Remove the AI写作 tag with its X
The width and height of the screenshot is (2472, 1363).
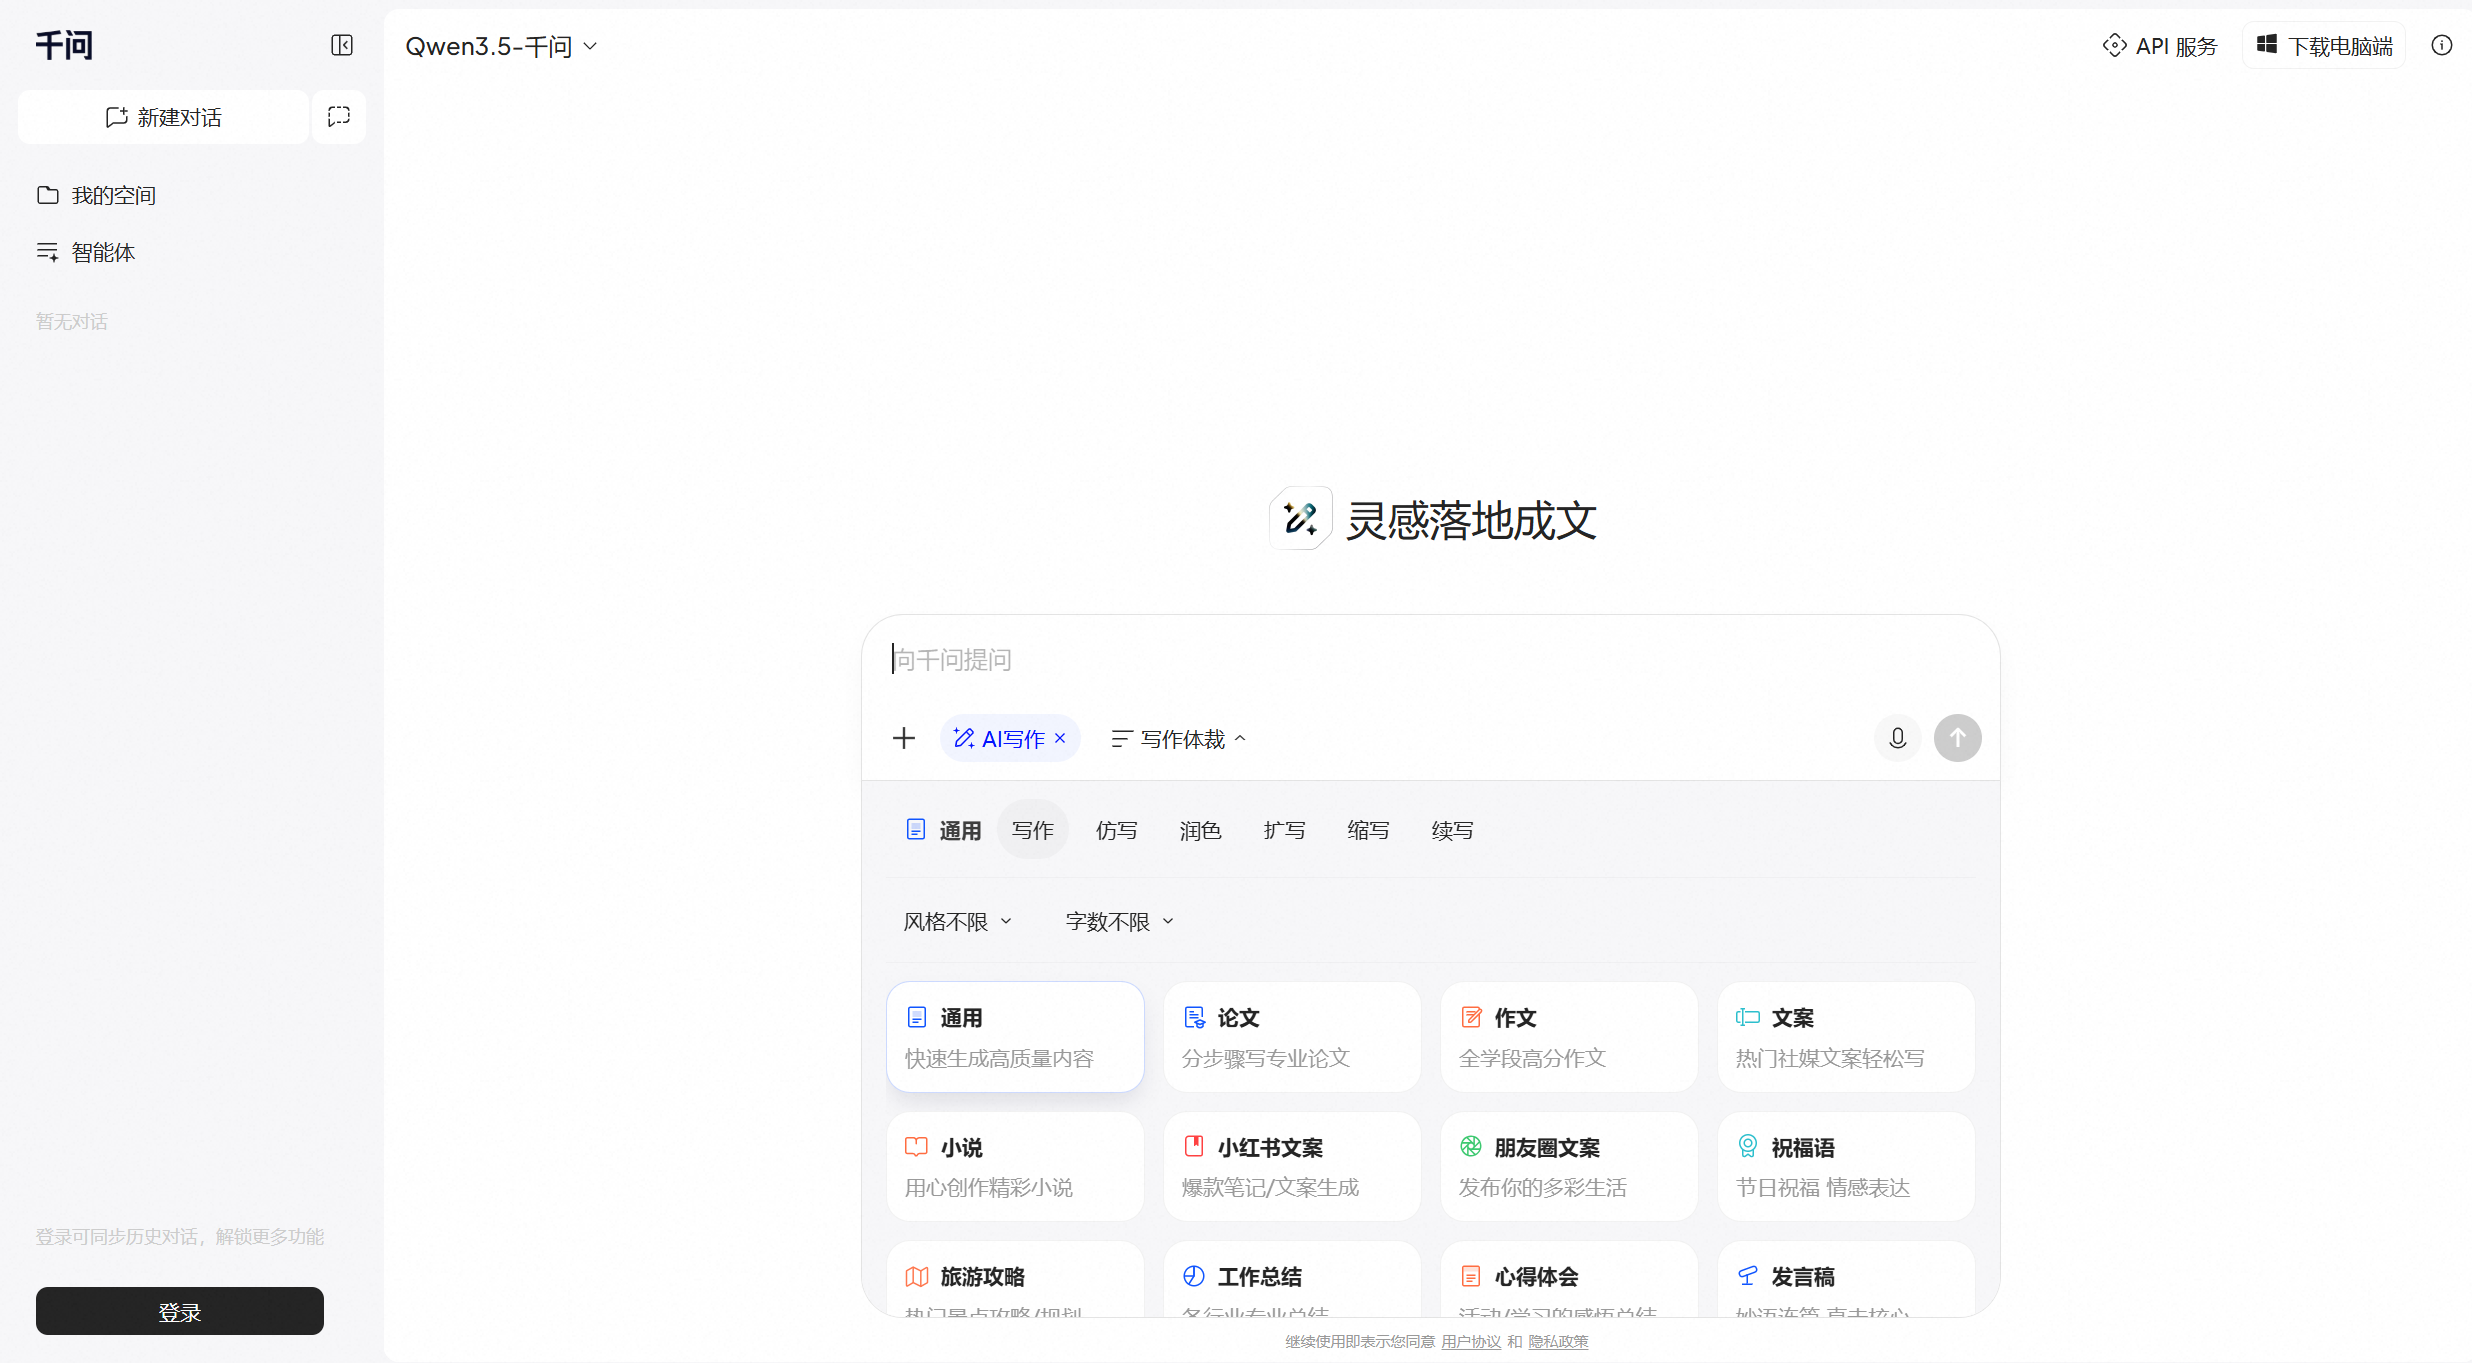[x=1060, y=738]
